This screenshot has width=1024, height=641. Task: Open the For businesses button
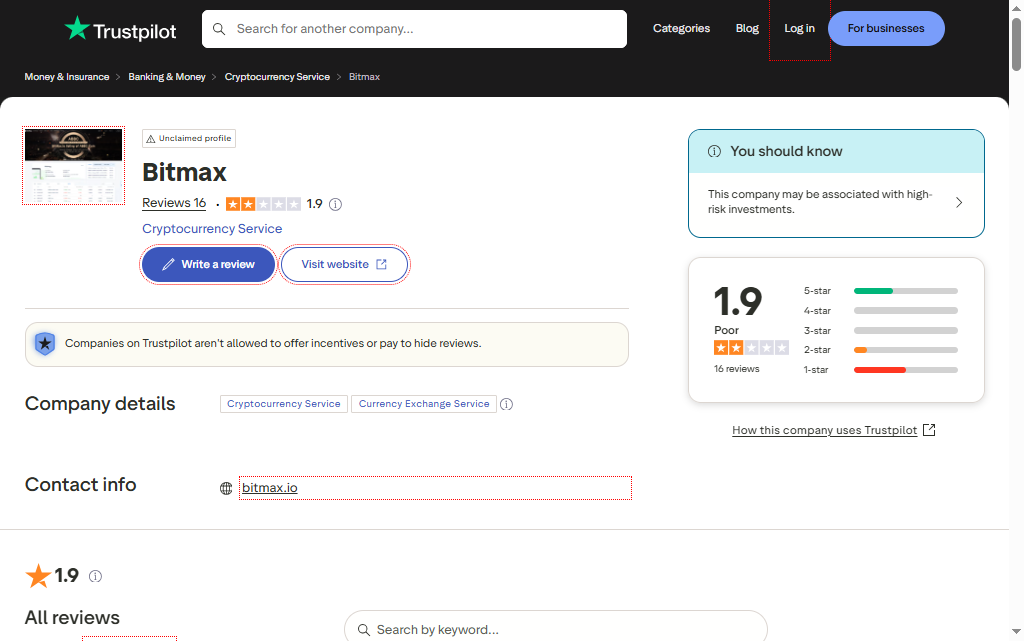click(x=886, y=28)
